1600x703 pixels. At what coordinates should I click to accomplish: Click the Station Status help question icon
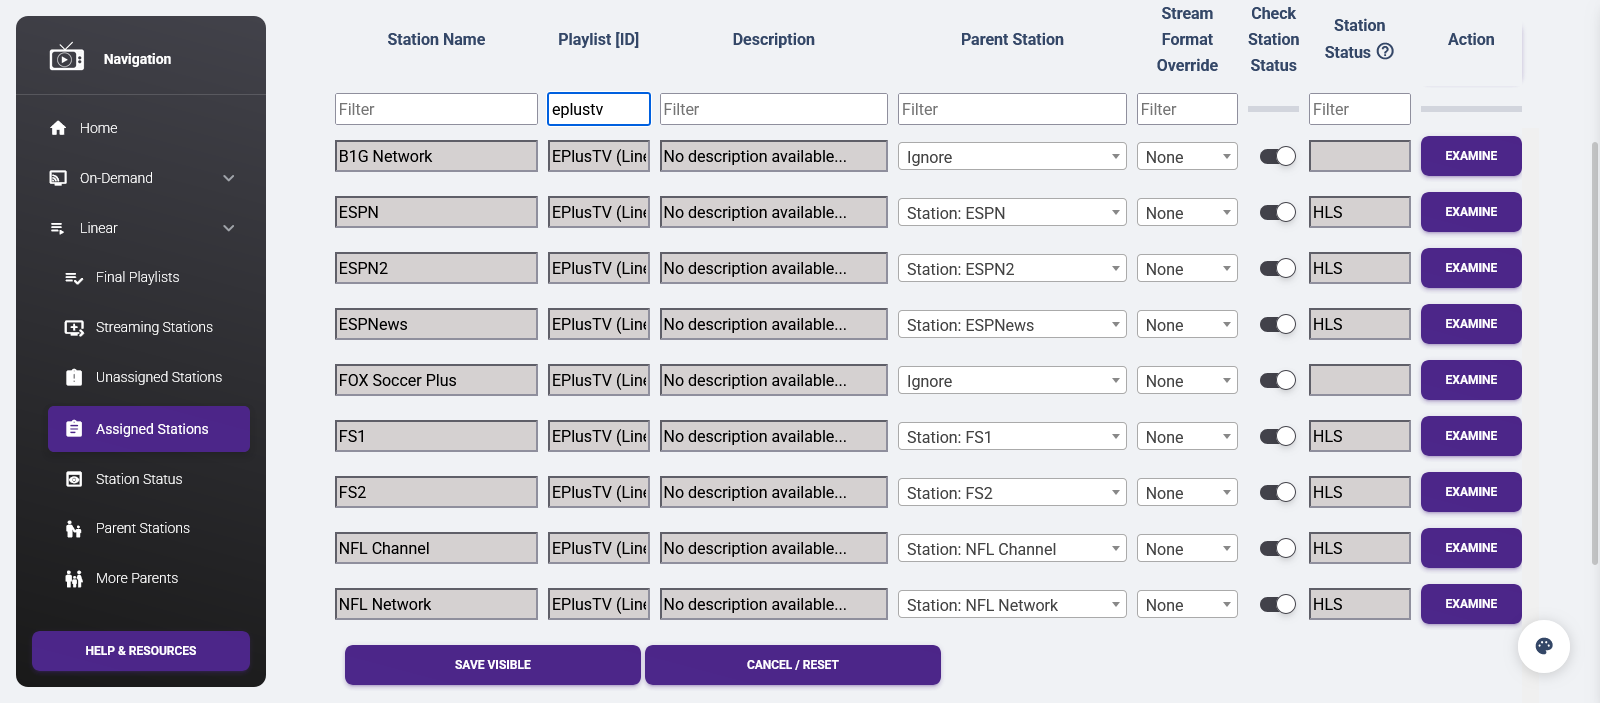click(x=1385, y=52)
